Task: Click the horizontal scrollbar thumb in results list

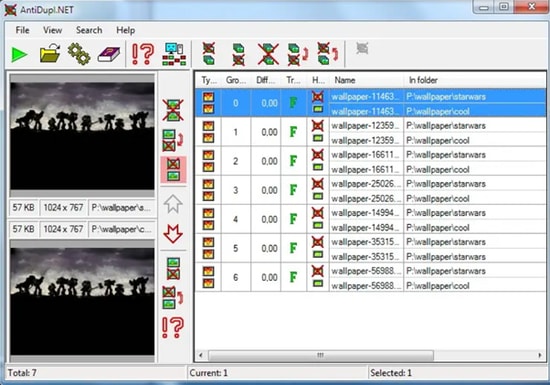Action: (x=321, y=356)
